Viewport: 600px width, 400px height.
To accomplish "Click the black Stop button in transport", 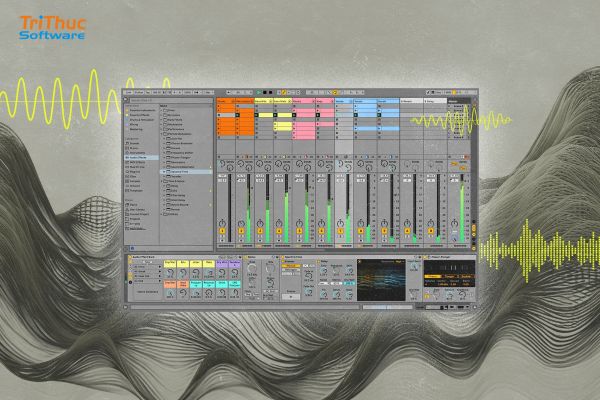I will [x=265, y=92].
